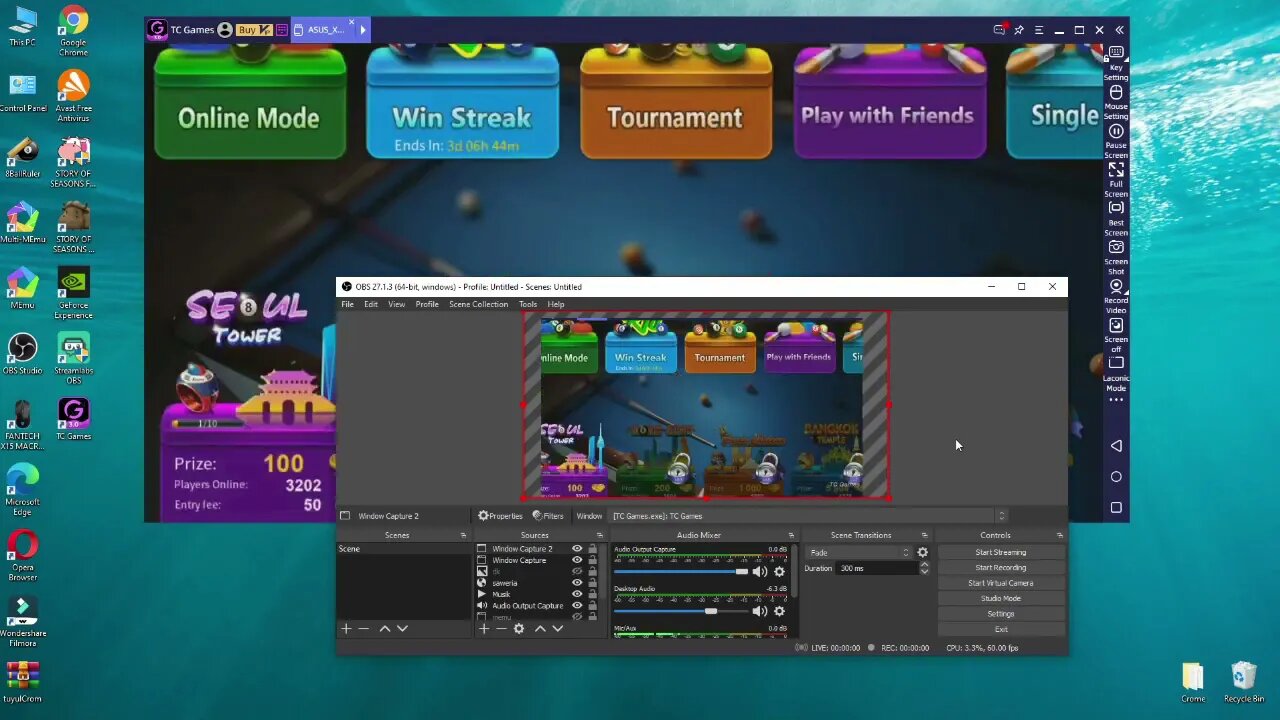Screen dimensions: 1280x720
Task: Move selected source down in OBS
Action: [557, 629]
